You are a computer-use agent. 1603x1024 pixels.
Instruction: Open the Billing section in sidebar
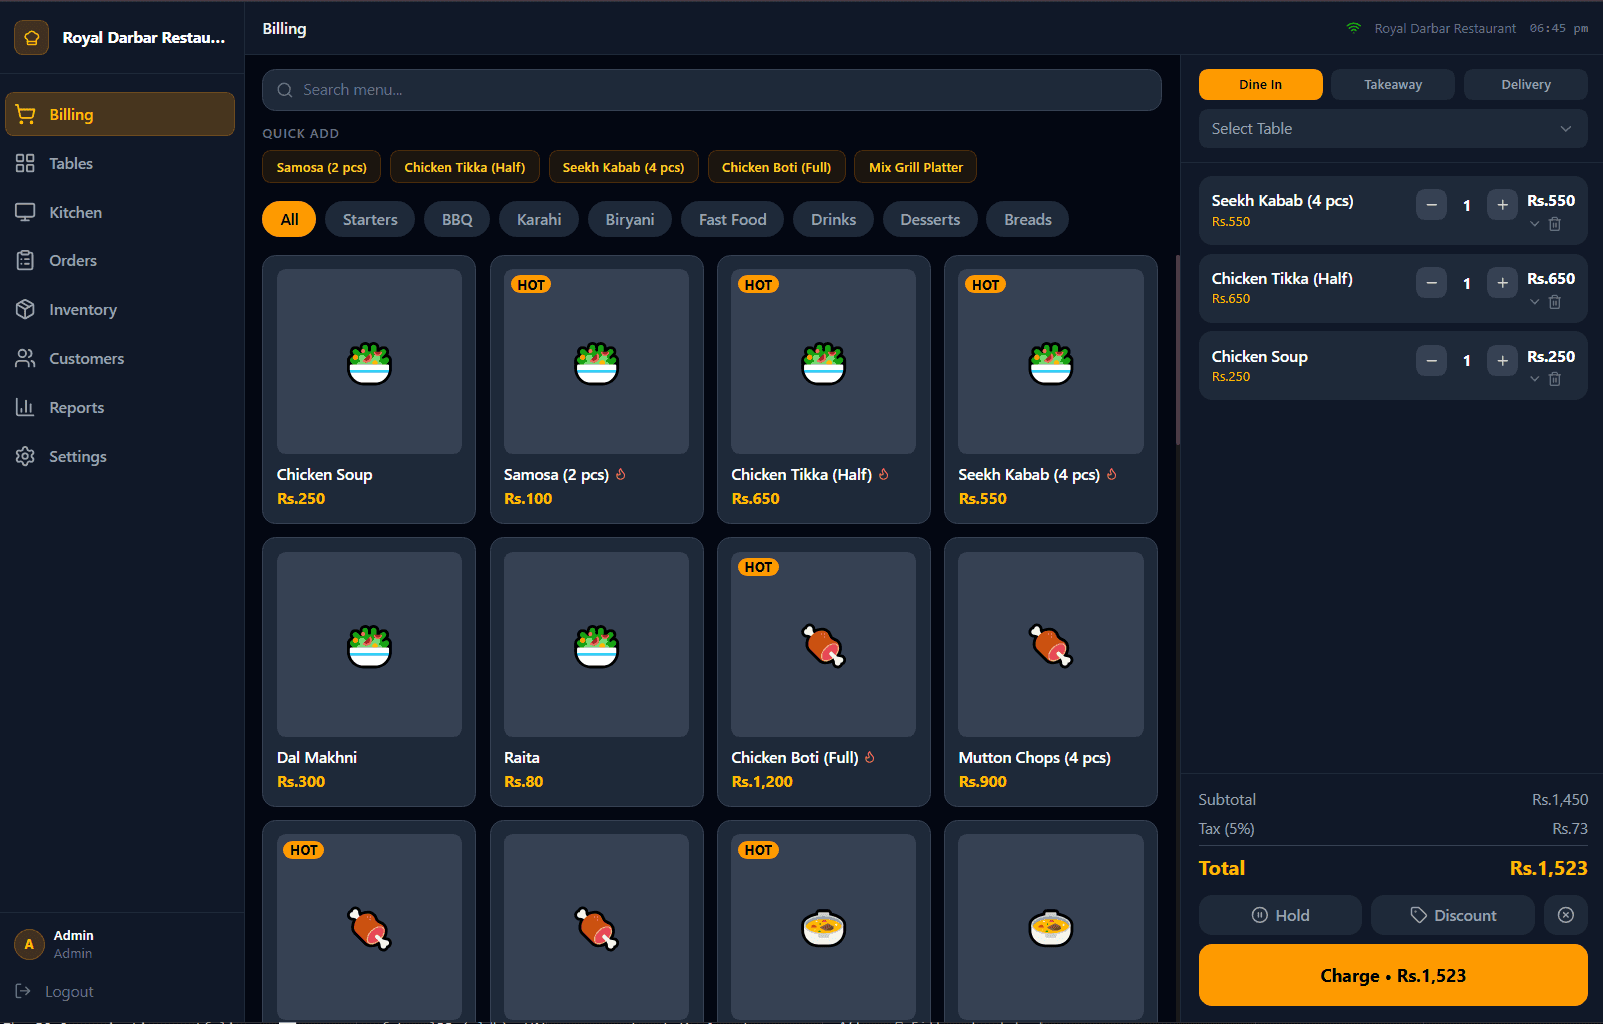pos(25,114)
